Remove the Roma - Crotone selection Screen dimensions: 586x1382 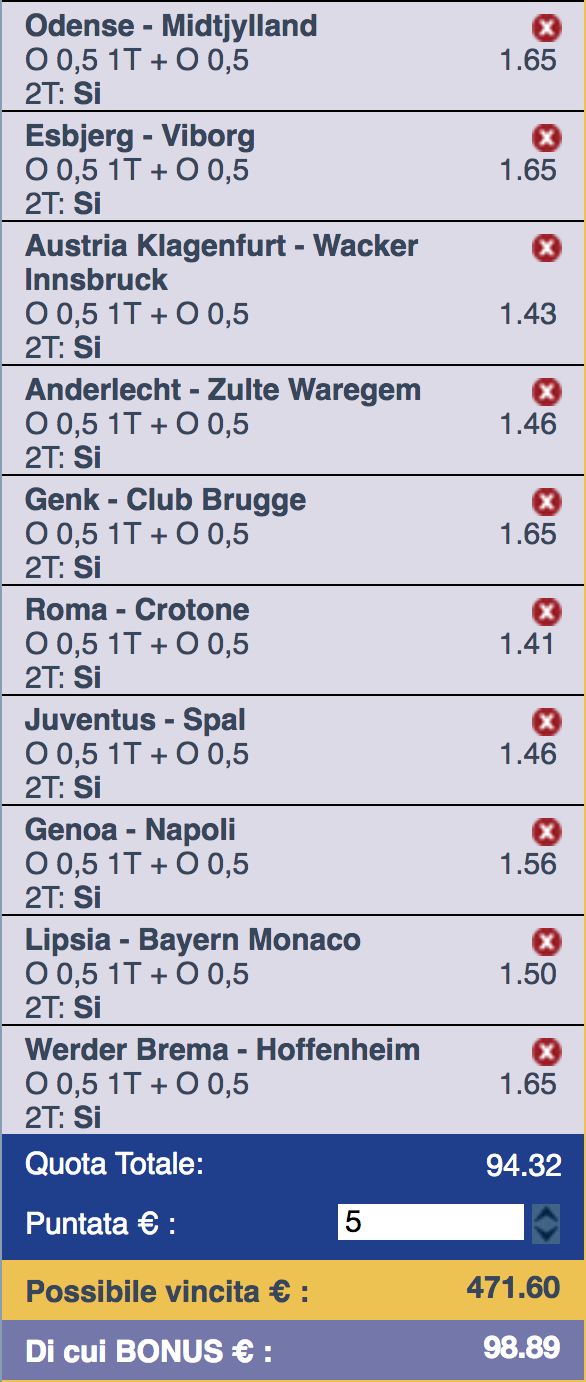(547, 611)
